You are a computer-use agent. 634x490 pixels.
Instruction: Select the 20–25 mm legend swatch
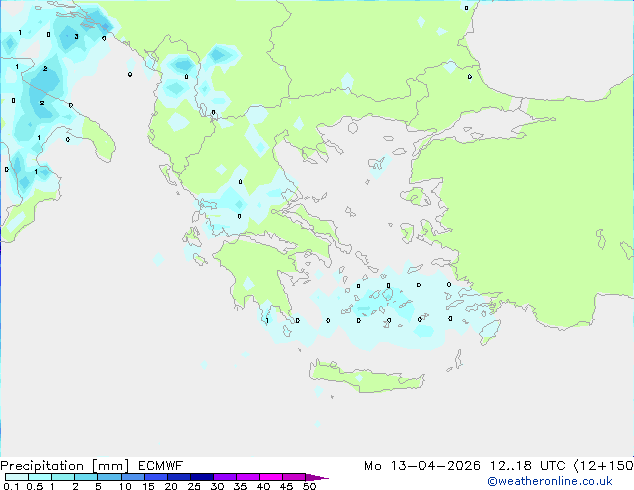pos(178,477)
